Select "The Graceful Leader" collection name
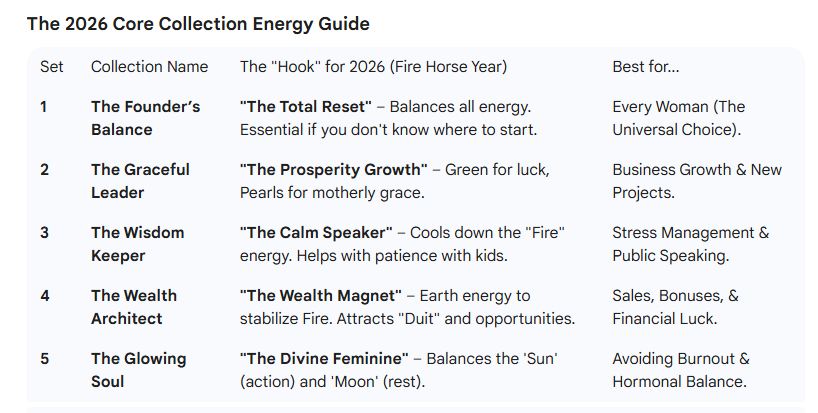Screen dimensions: 818x413 (140, 181)
